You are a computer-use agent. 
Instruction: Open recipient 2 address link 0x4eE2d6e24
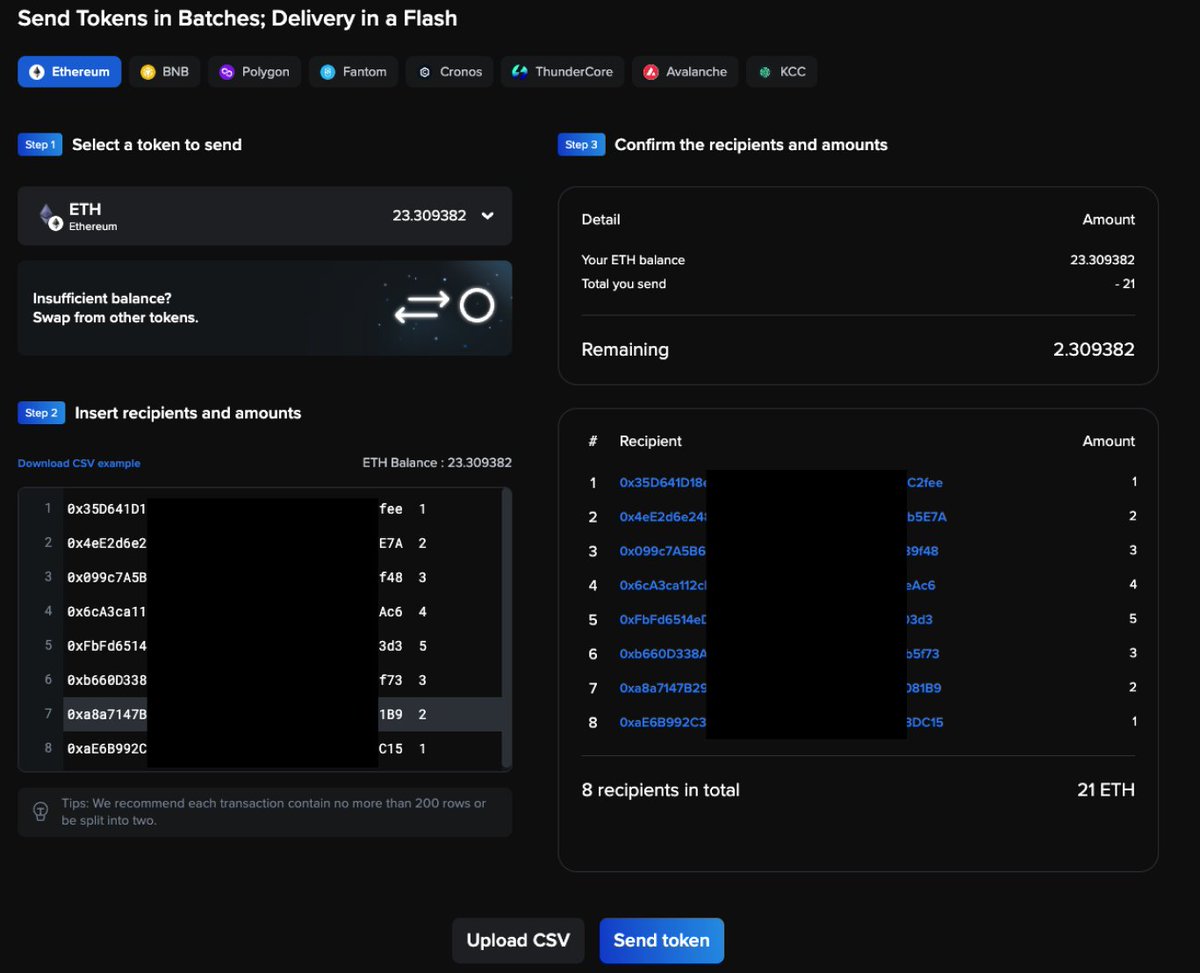783,517
